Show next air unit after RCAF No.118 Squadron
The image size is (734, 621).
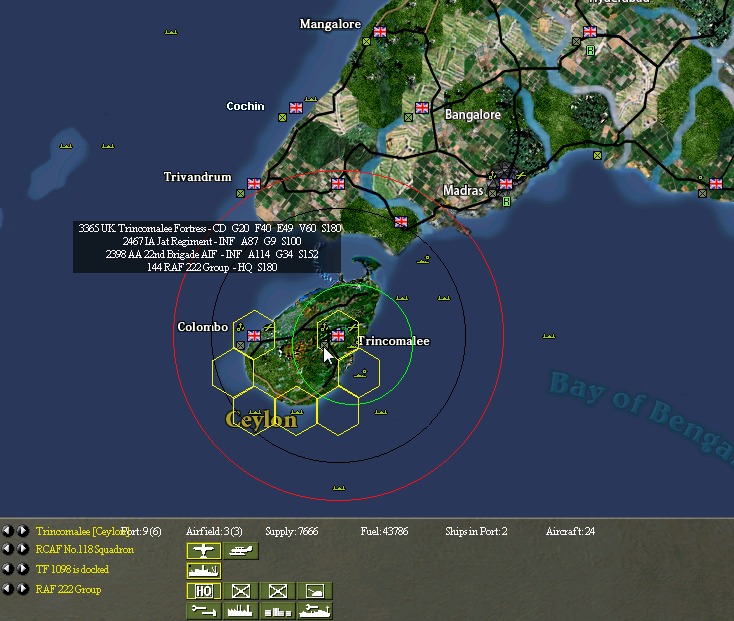[22, 549]
